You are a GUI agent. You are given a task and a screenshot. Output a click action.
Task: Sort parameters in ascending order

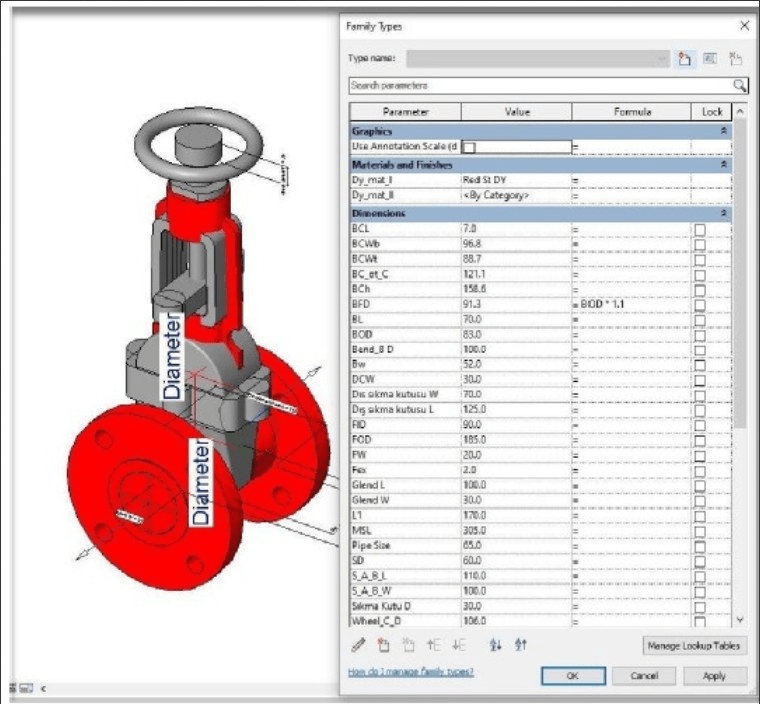click(x=495, y=645)
